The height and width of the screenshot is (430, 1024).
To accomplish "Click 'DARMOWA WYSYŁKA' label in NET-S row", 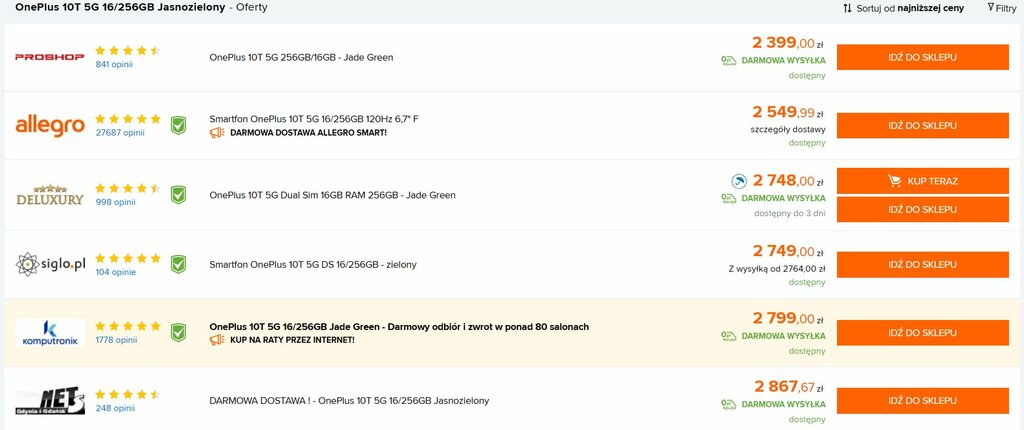I will pyautogui.click(x=783, y=405).
